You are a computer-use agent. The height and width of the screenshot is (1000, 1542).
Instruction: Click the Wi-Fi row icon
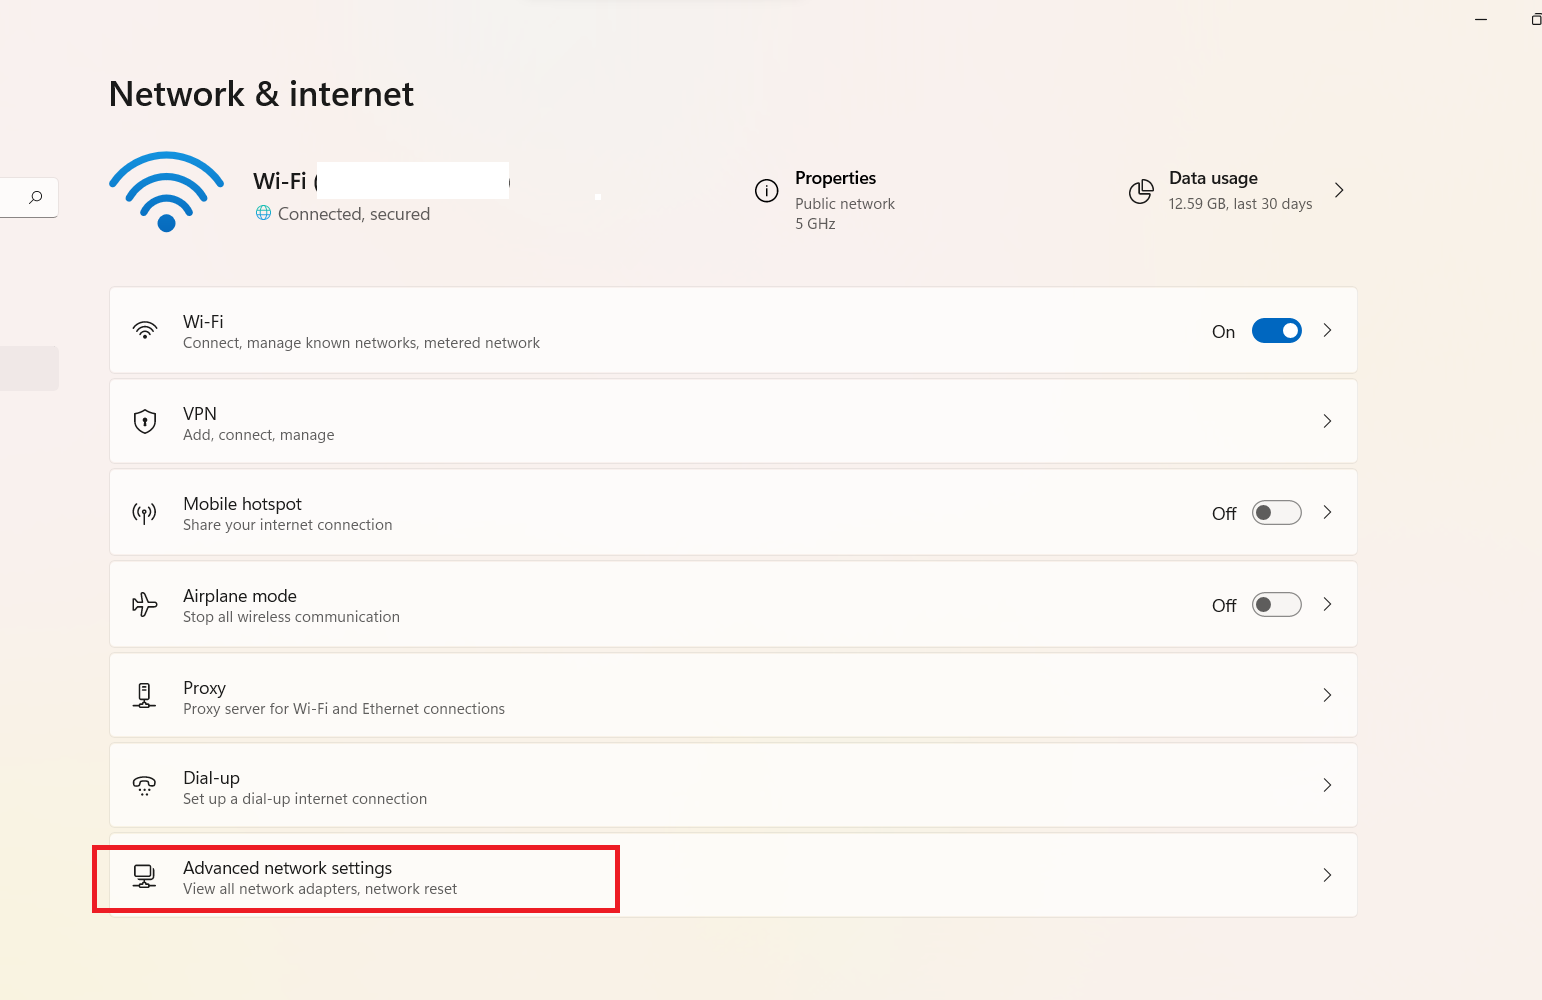(145, 330)
